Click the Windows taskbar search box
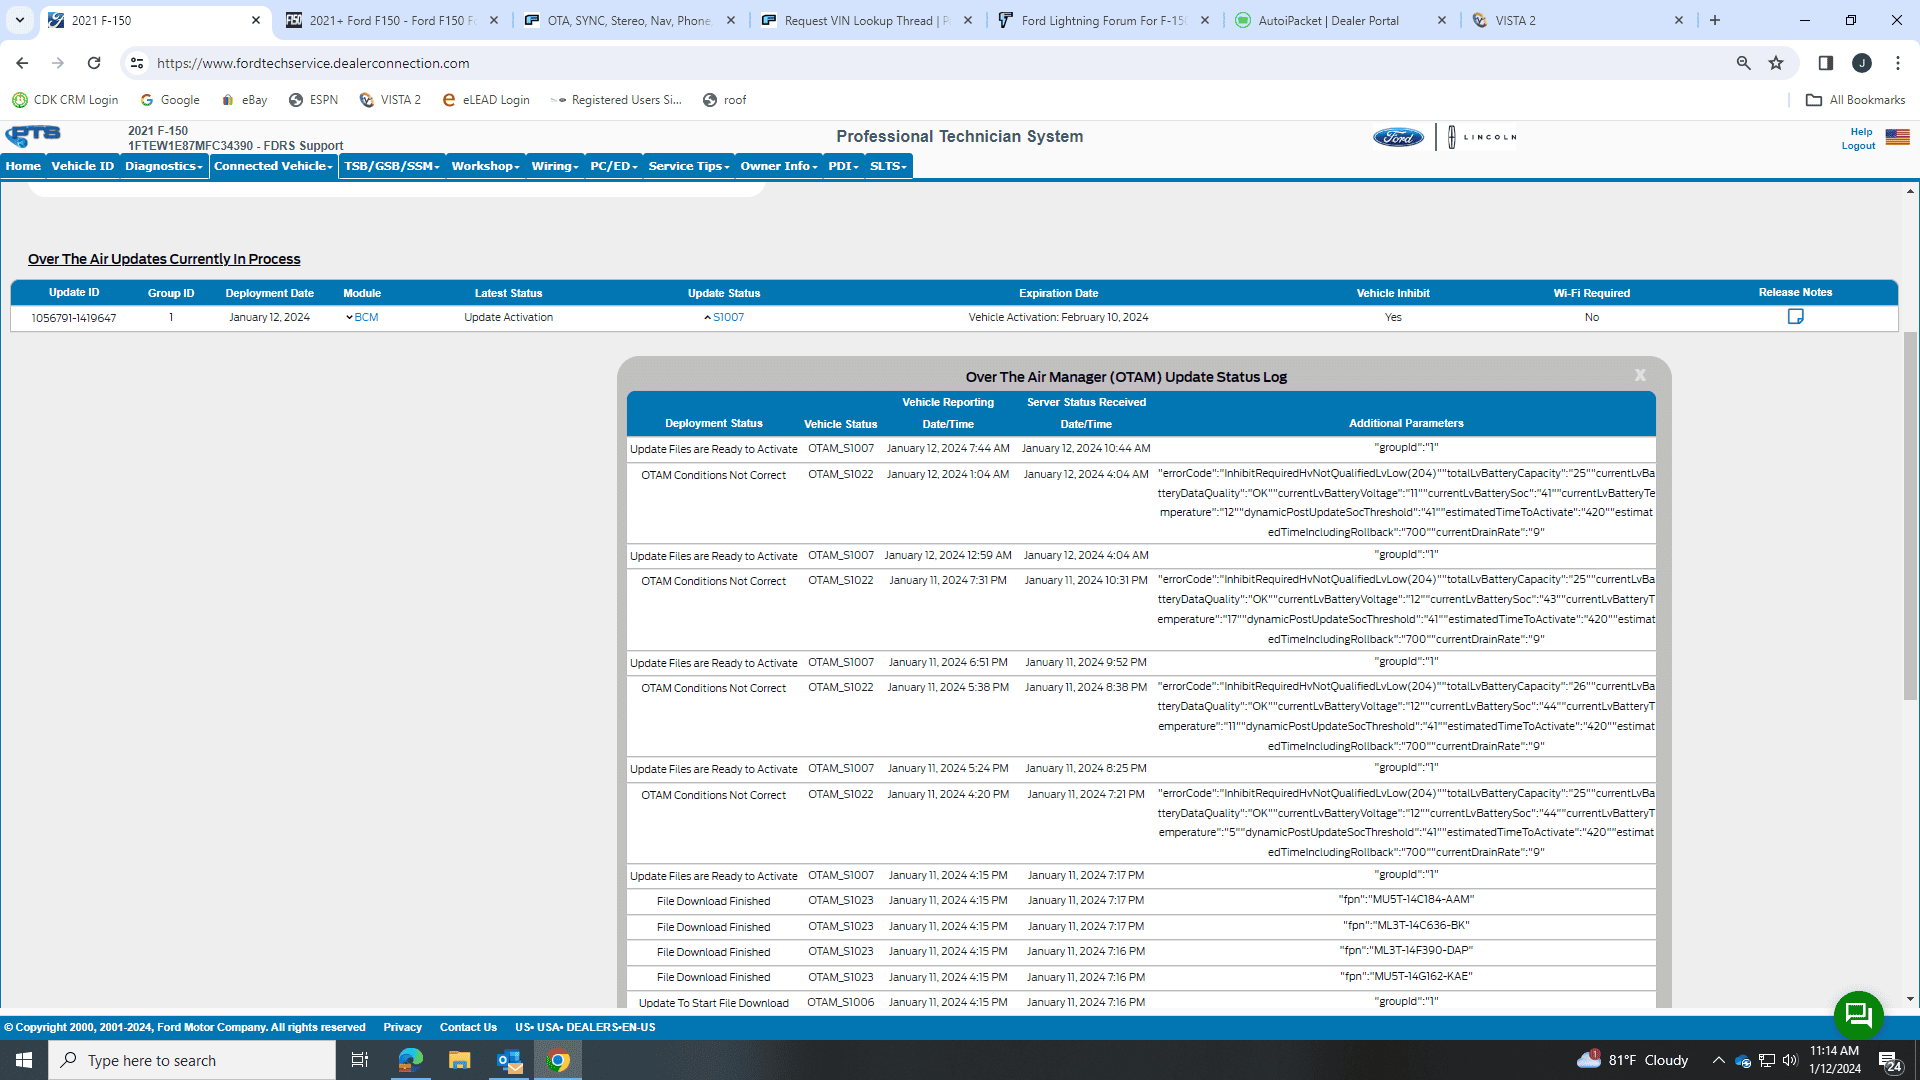 pos(192,1060)
